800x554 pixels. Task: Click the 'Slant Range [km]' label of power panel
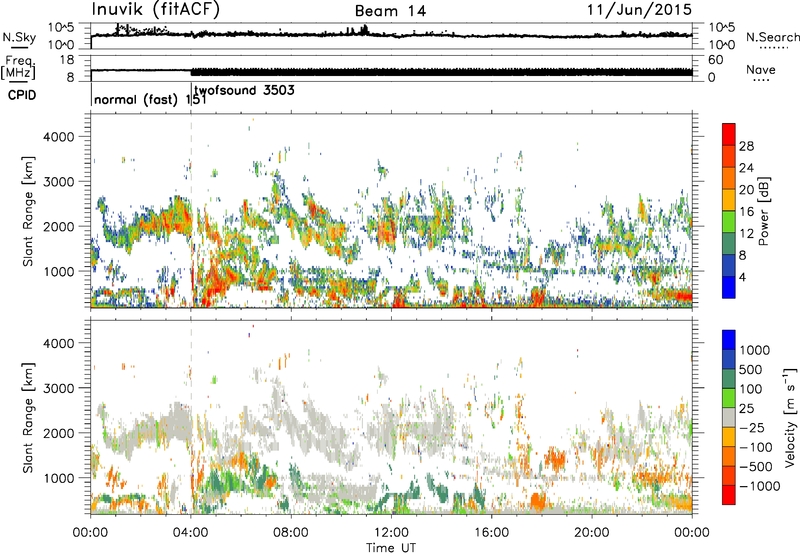[x=28, y=211]
